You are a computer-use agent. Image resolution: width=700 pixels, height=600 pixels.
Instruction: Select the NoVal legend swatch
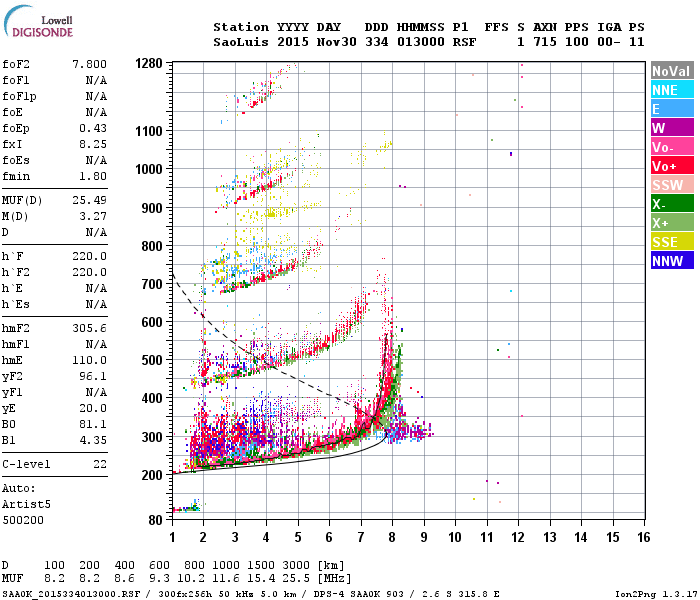tap(672, 71)
